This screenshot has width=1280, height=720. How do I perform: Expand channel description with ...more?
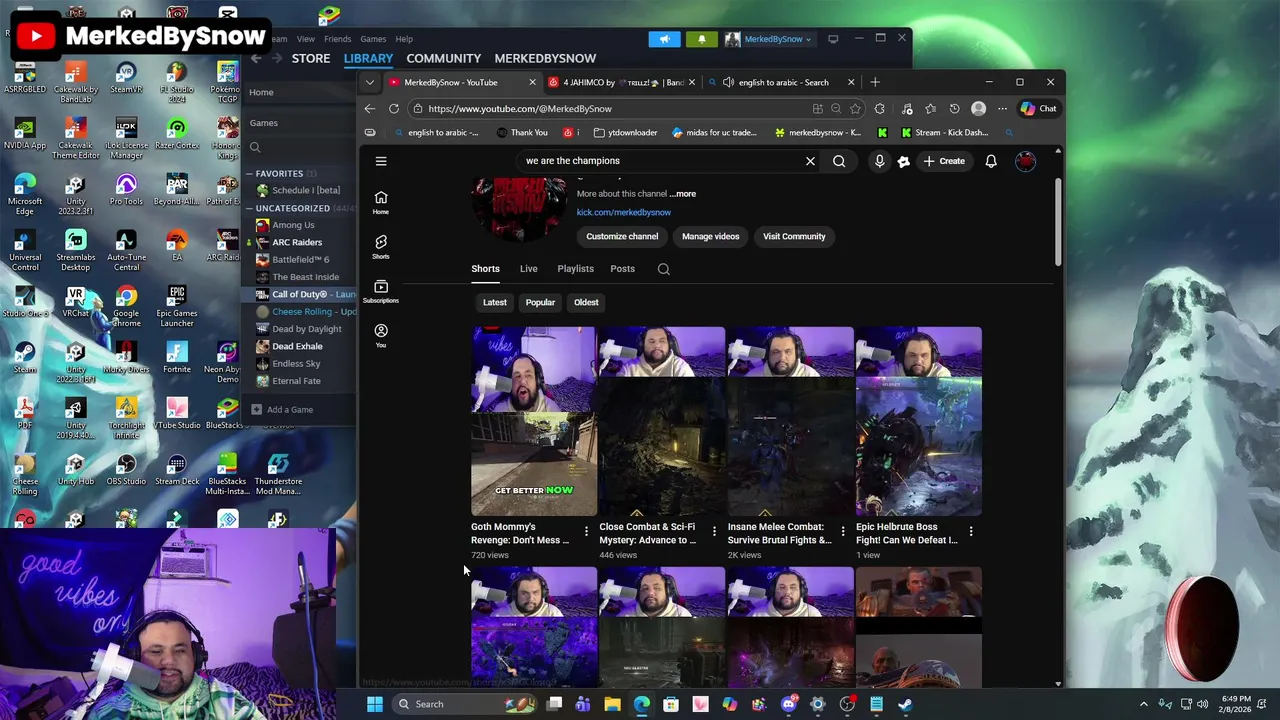click(x=683, y=194)
